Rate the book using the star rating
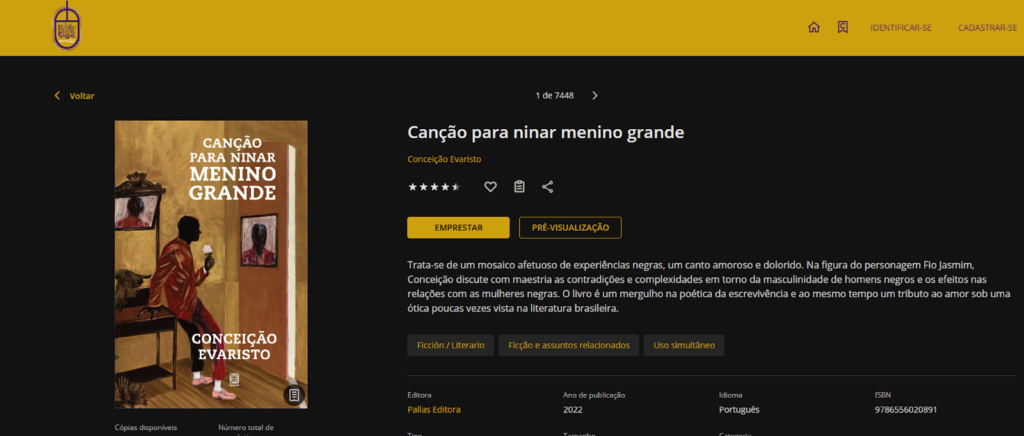 434,187
